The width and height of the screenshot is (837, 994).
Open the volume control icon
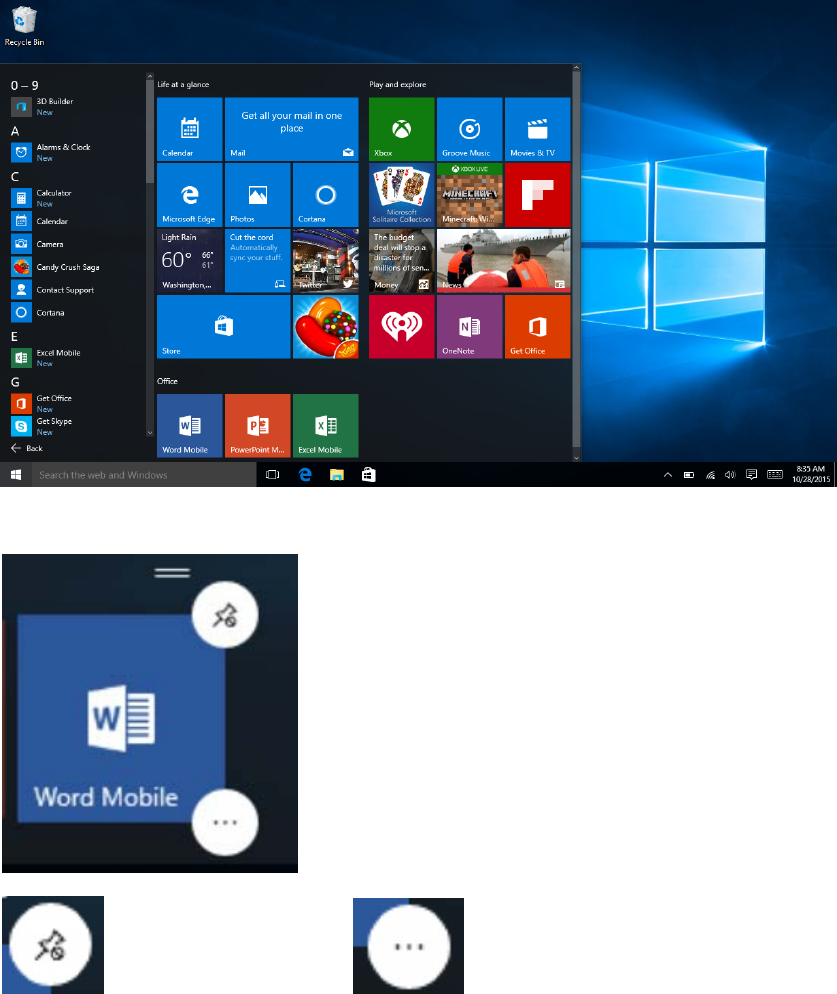pos(730,475)
